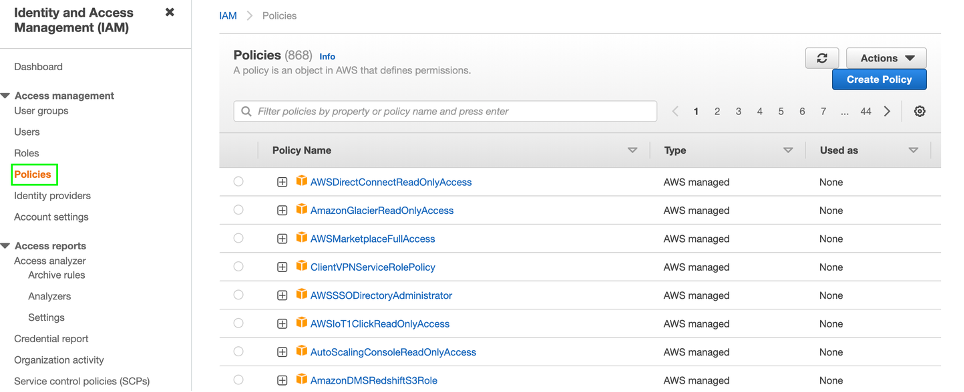Open Type column filter arrow
The image size is (964, 392).
click(x=788, y=151)
